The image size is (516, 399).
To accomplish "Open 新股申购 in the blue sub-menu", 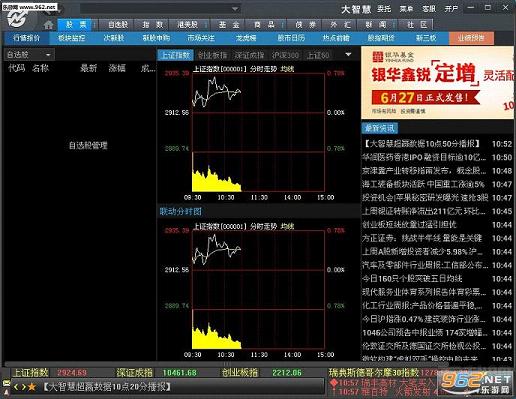I will [x=156, y=38].
